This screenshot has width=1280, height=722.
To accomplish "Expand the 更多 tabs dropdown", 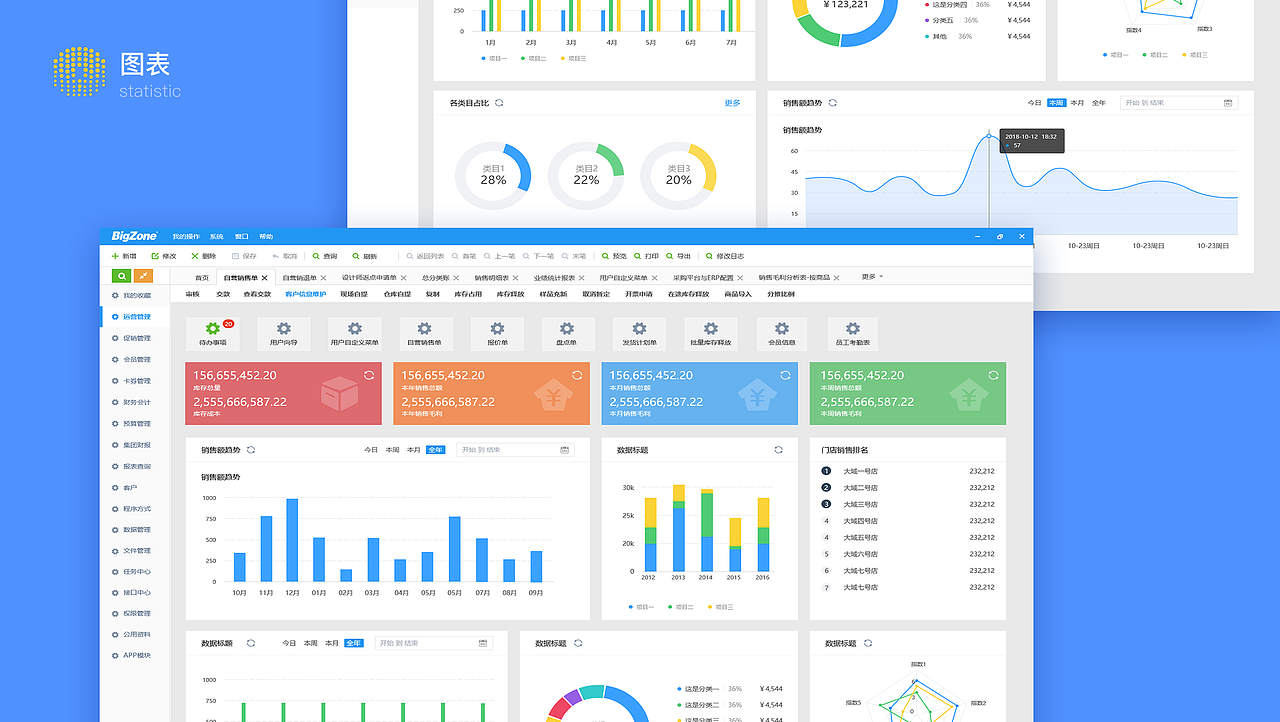I will point(872,277).
